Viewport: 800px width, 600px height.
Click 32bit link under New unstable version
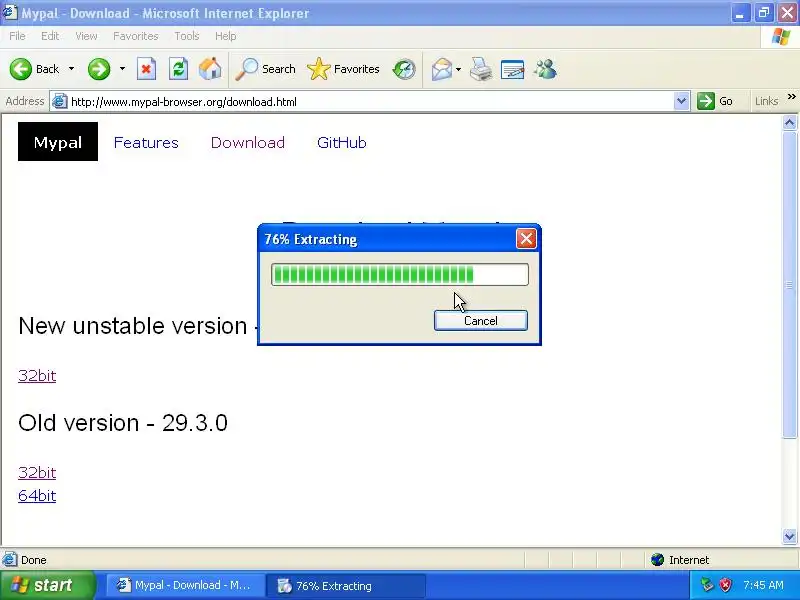(x=37, y=376)
